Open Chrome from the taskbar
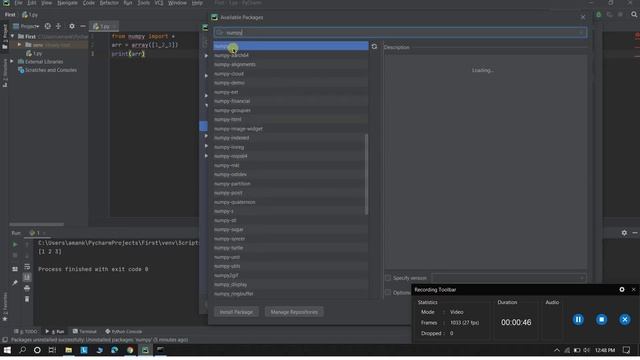The image size is (640, 360). tap(130, 350)
